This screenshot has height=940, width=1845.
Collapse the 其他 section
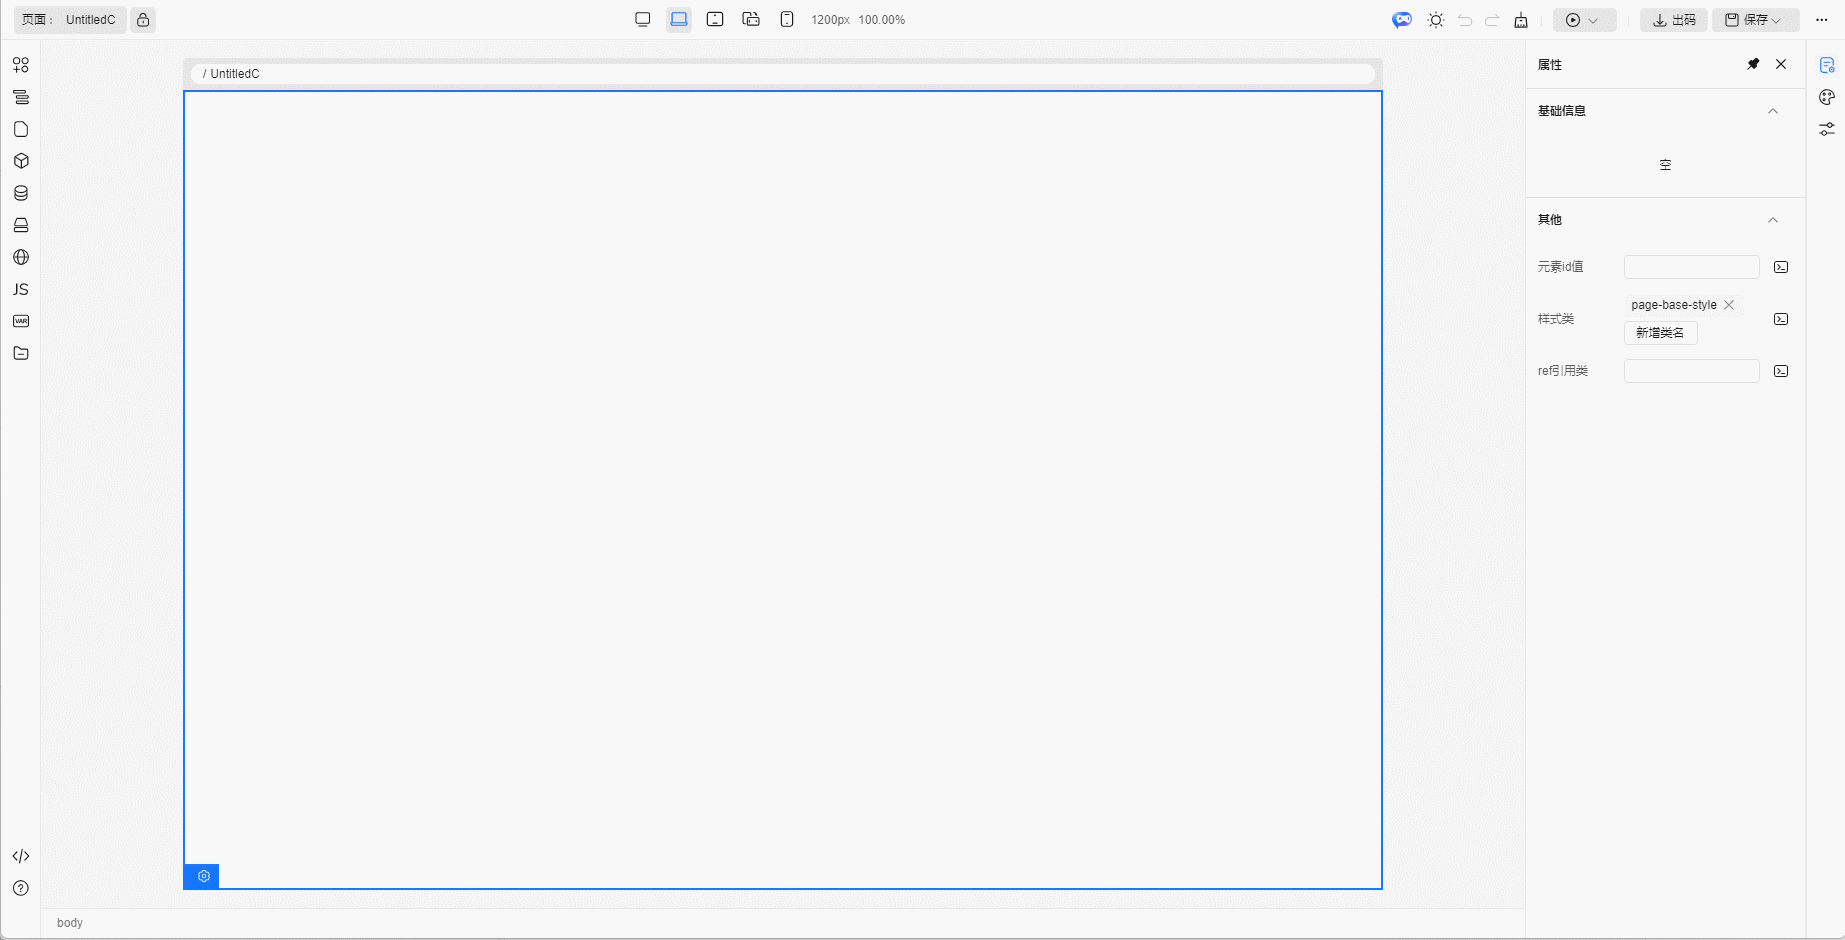pos(1773,220)
